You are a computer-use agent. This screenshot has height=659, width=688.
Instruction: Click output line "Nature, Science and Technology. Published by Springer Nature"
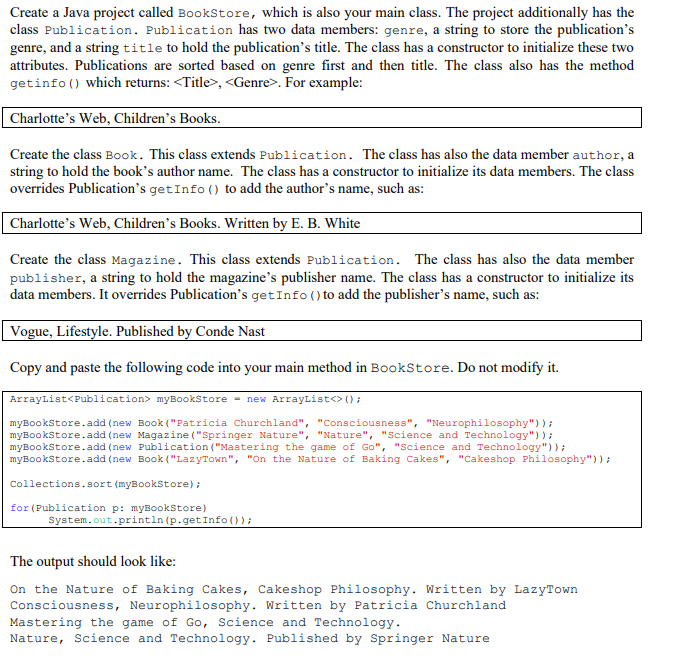coord(250,638)
